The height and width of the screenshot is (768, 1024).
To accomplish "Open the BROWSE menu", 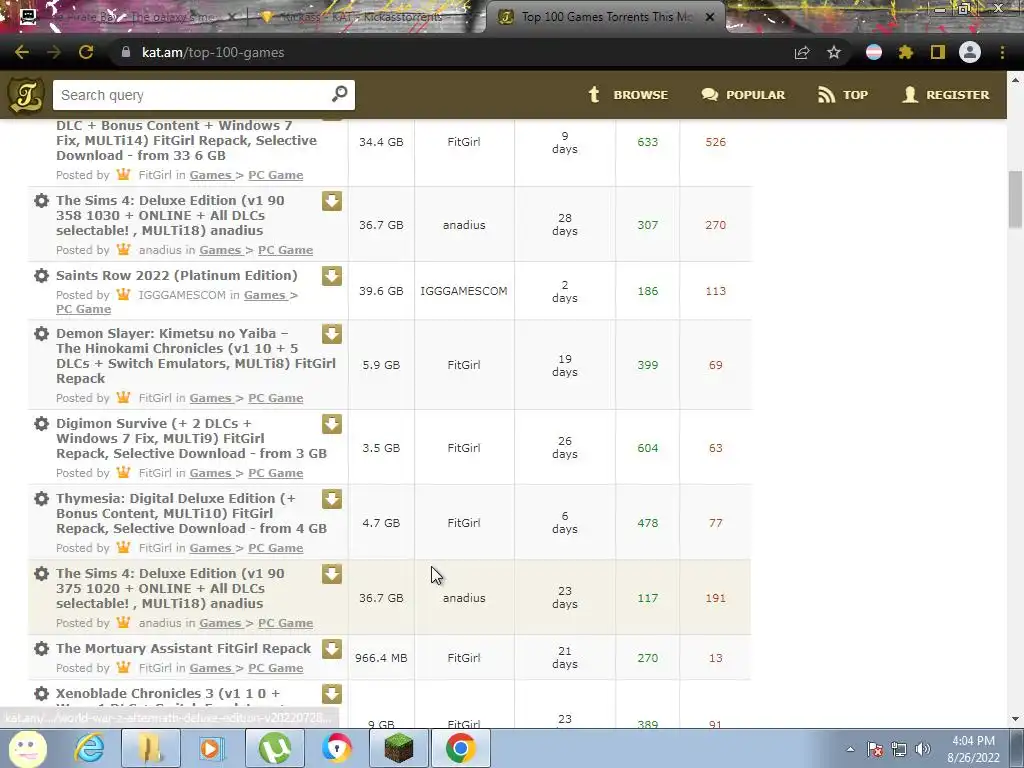I will [627, 95].
